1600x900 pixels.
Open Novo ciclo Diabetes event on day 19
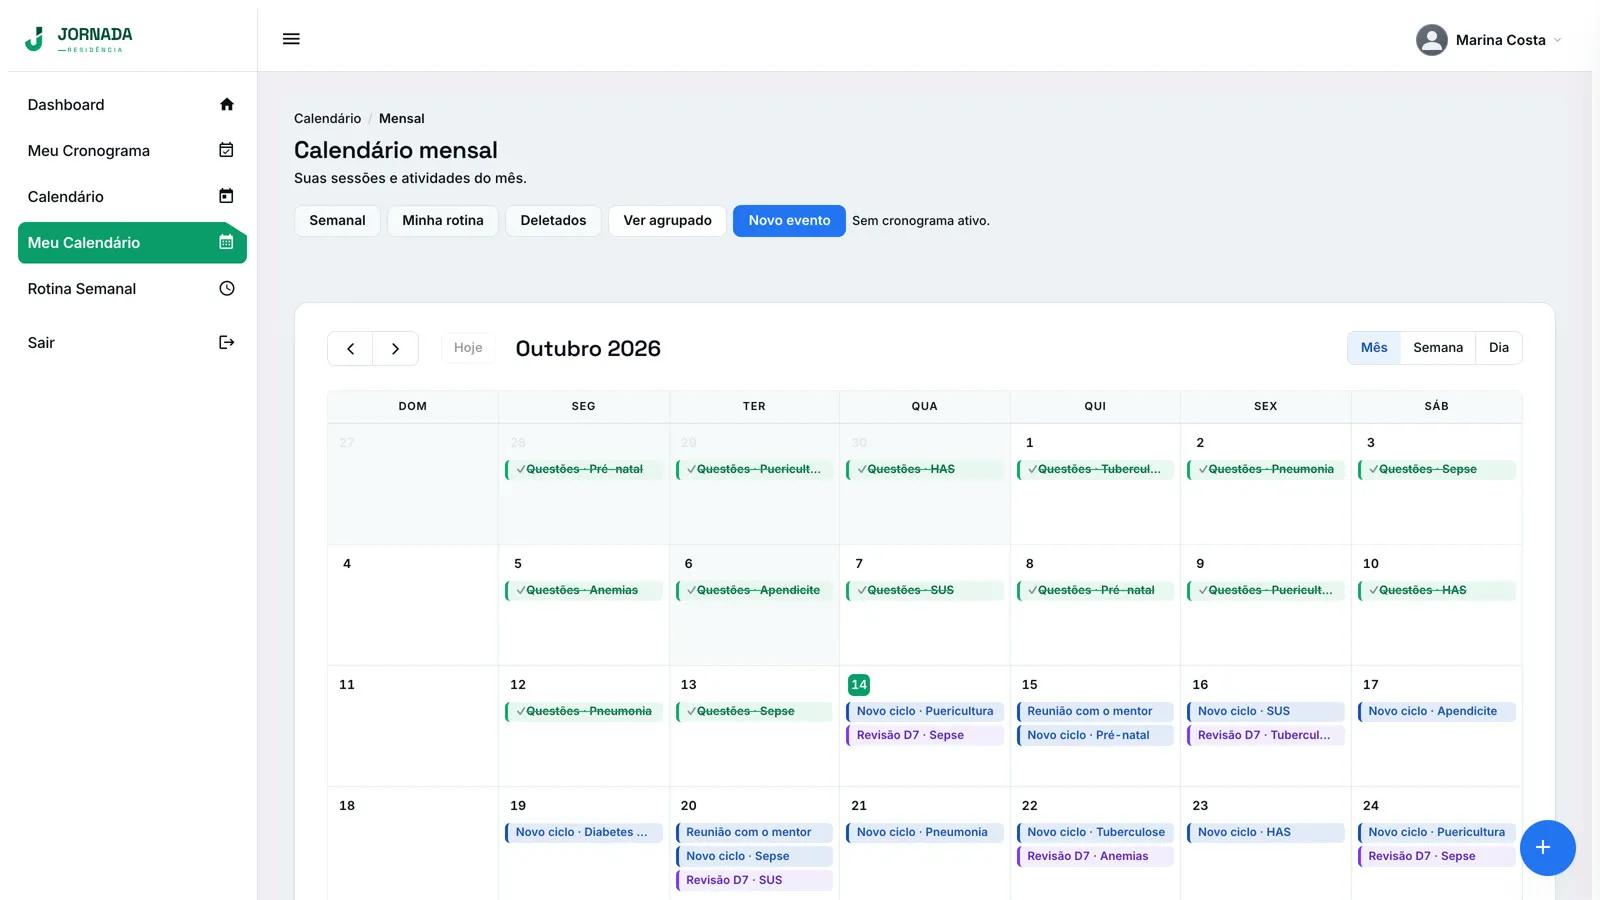point(584,832)
